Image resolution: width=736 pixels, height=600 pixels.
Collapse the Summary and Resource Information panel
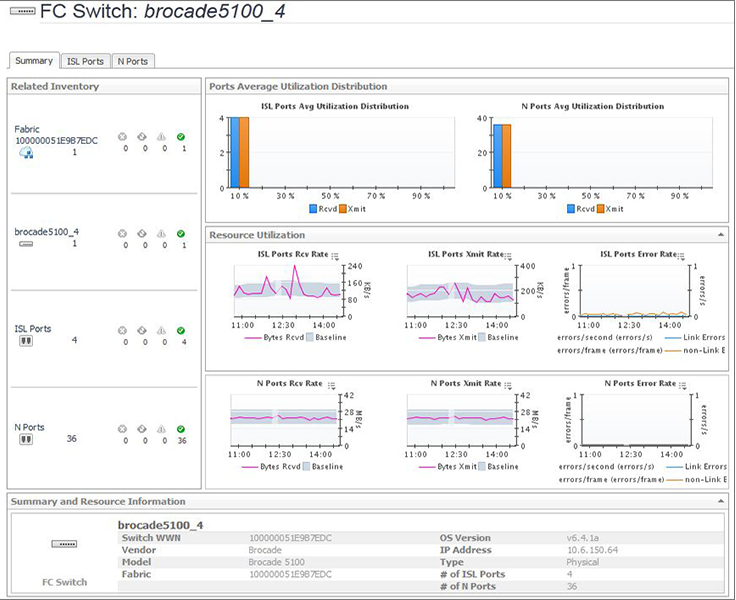tap(721, 501)
